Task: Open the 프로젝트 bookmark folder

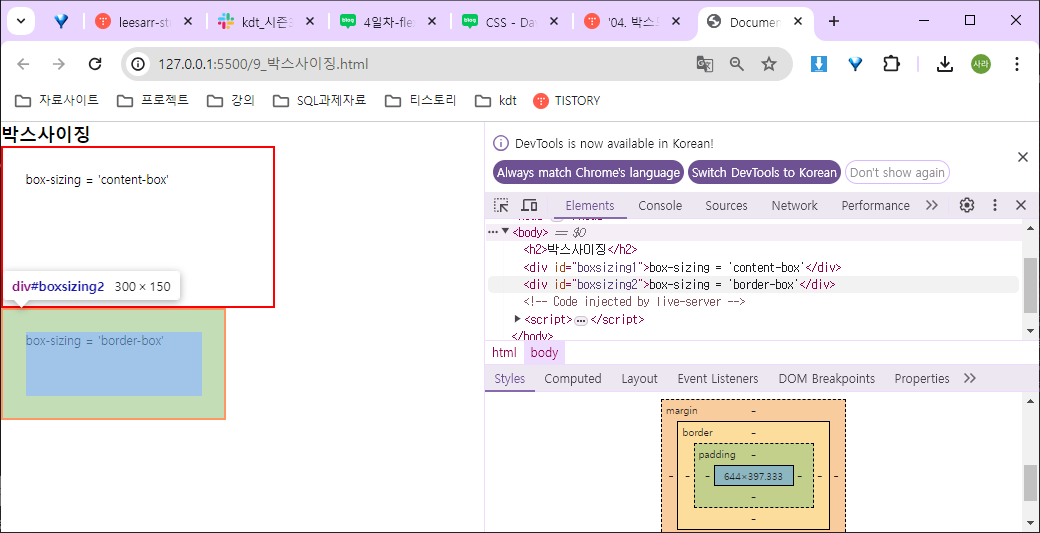Action: pos(153,101)
